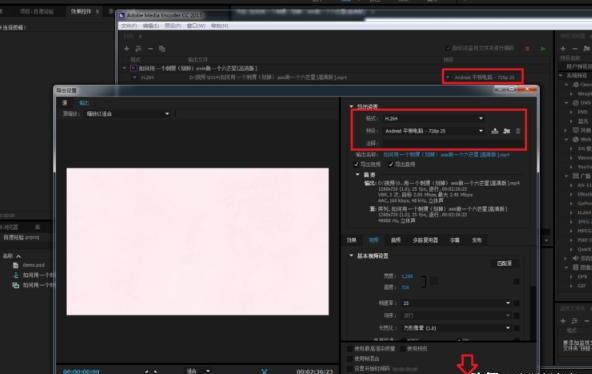Save the export preset with the save icon
Screen dimensions: 592x374
click(495, 131)
